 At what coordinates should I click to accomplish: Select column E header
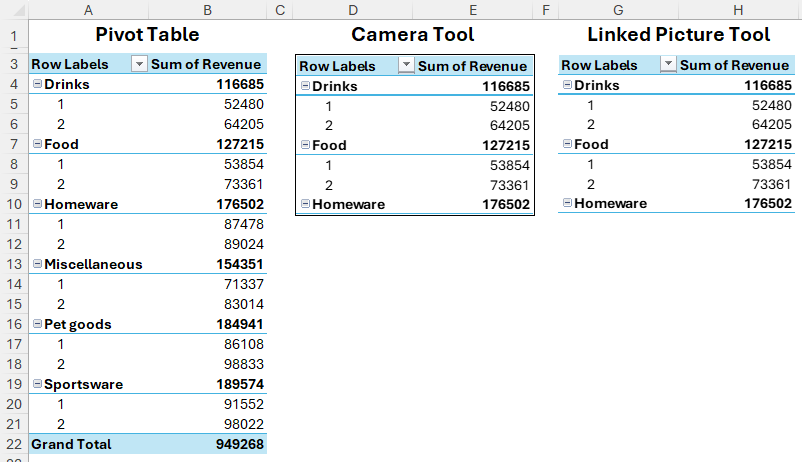click(473, 10)
